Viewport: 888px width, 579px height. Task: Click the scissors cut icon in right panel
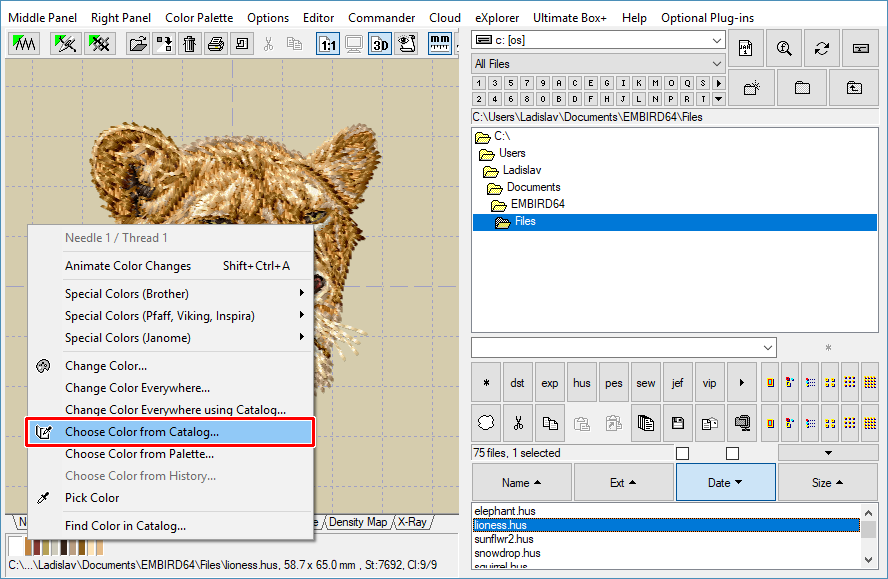coord(518,423)
